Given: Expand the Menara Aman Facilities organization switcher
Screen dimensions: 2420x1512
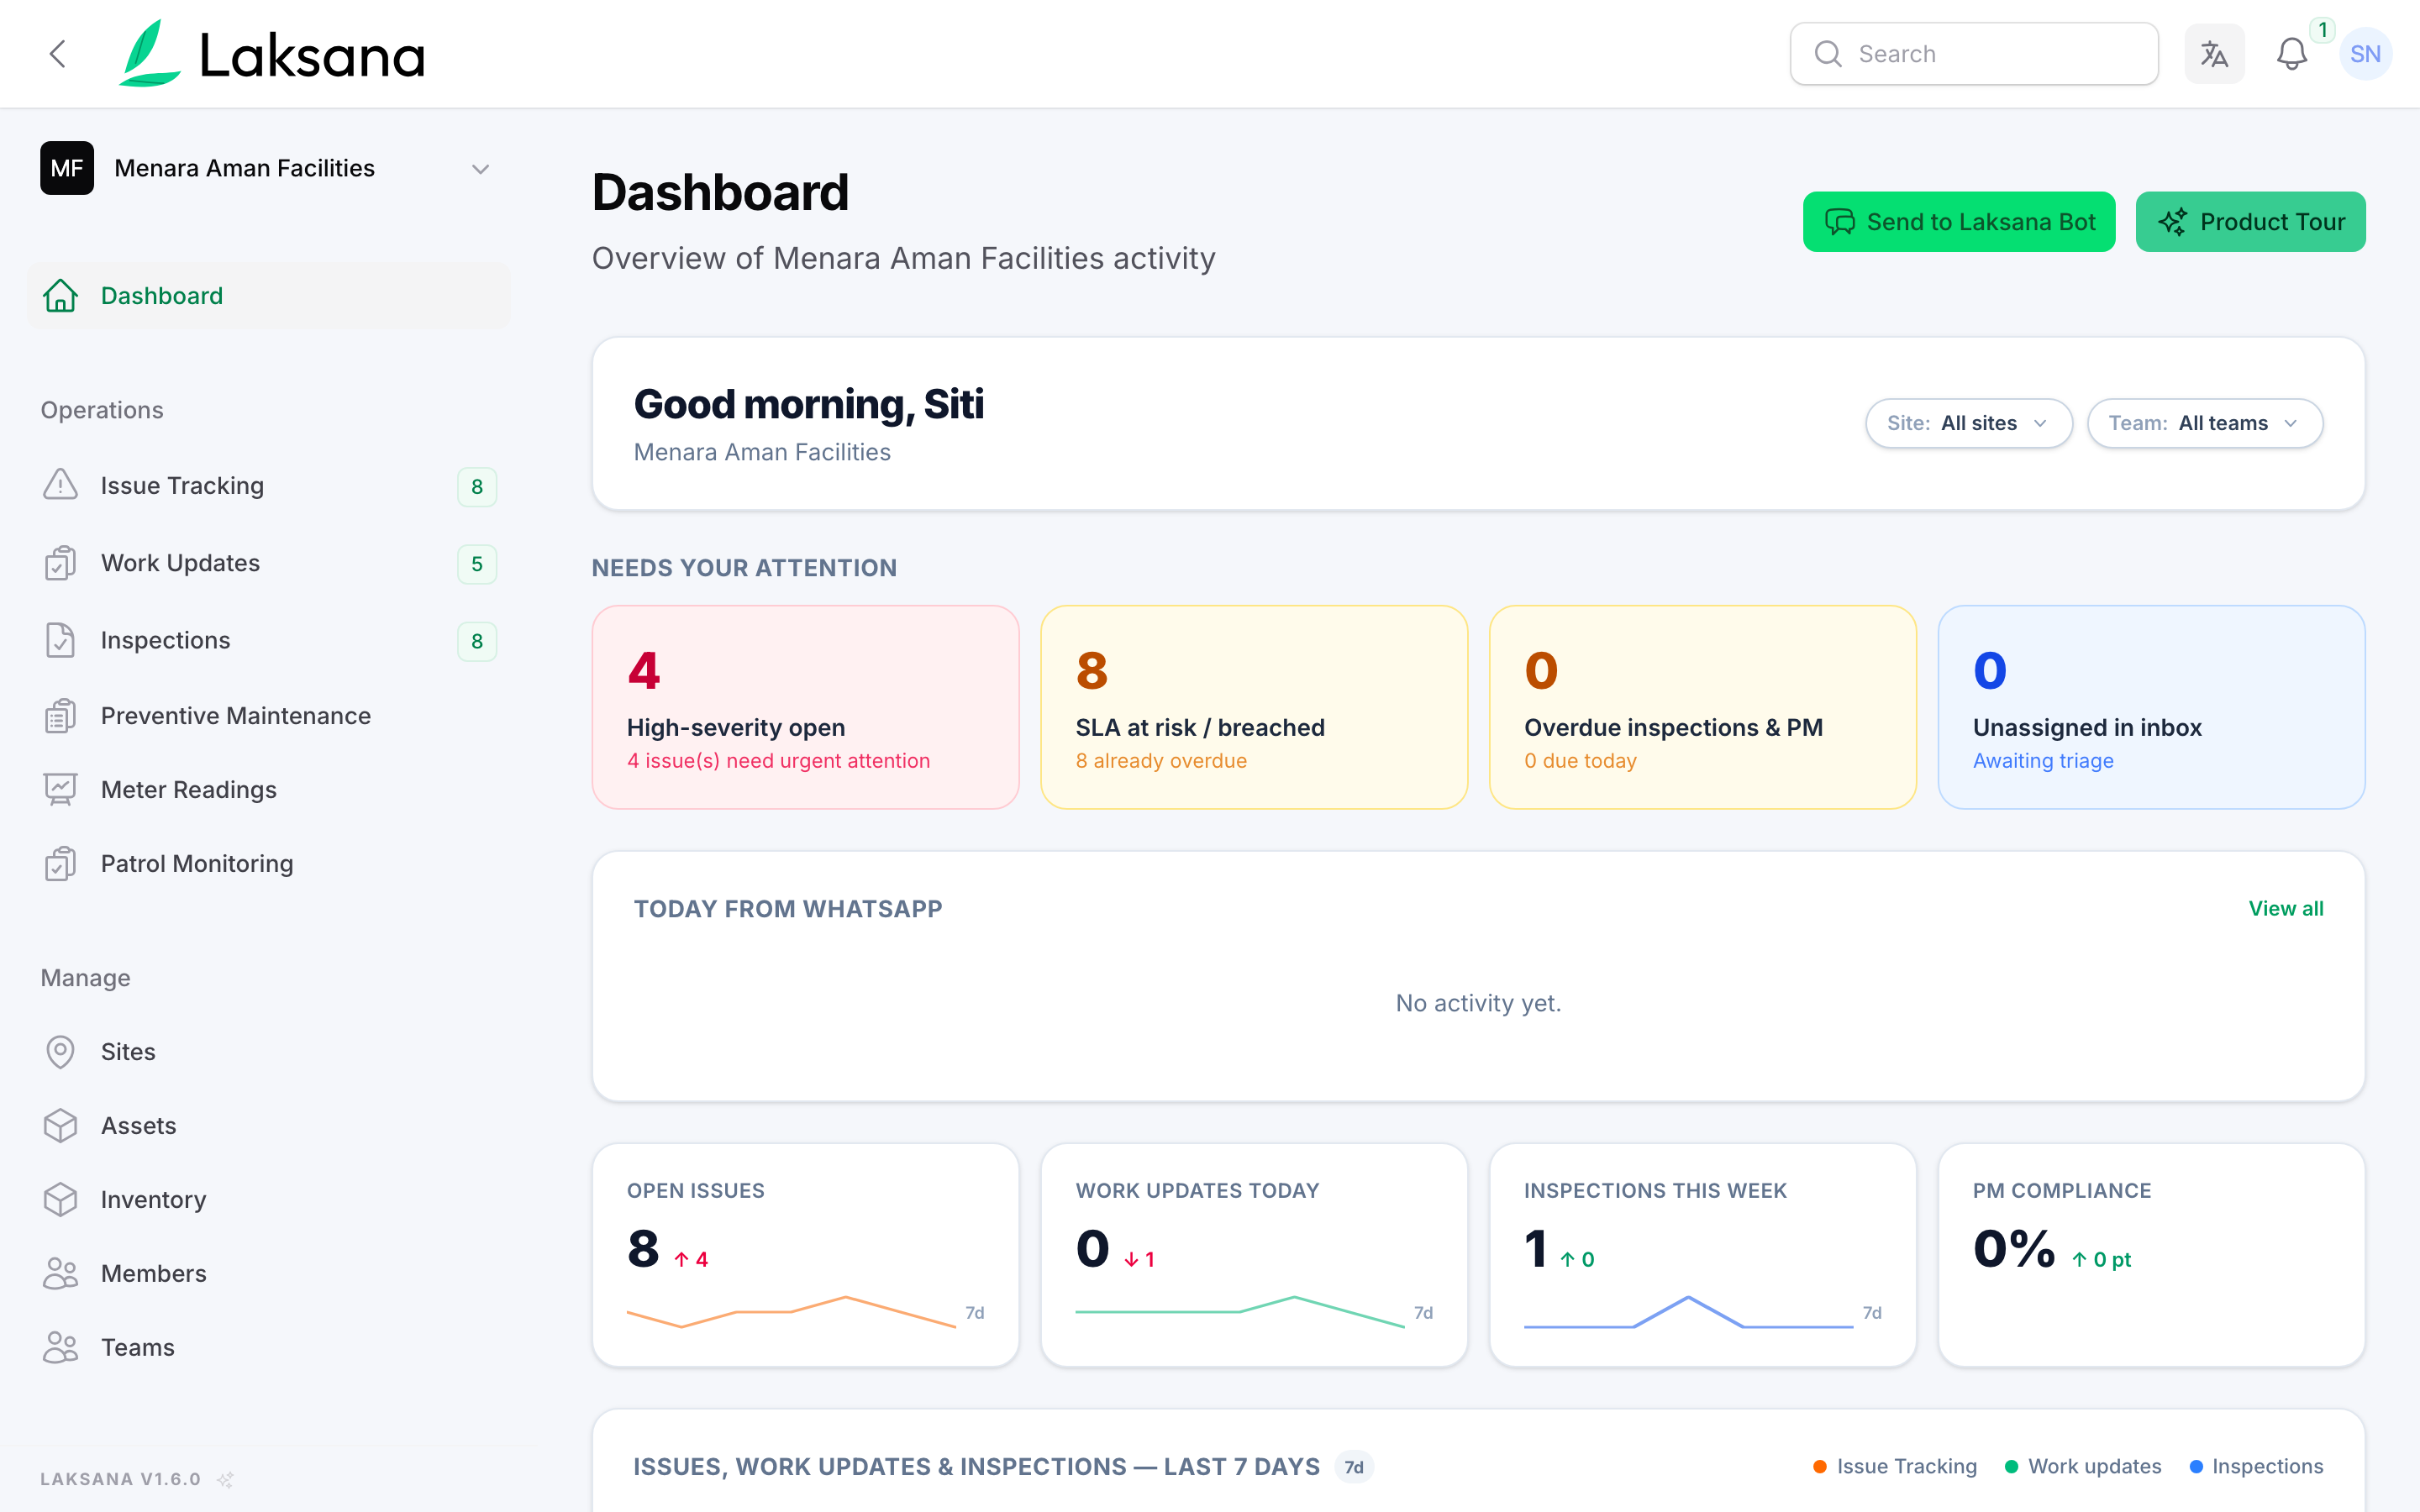Looking at the screenshot, I should point(267,168).
